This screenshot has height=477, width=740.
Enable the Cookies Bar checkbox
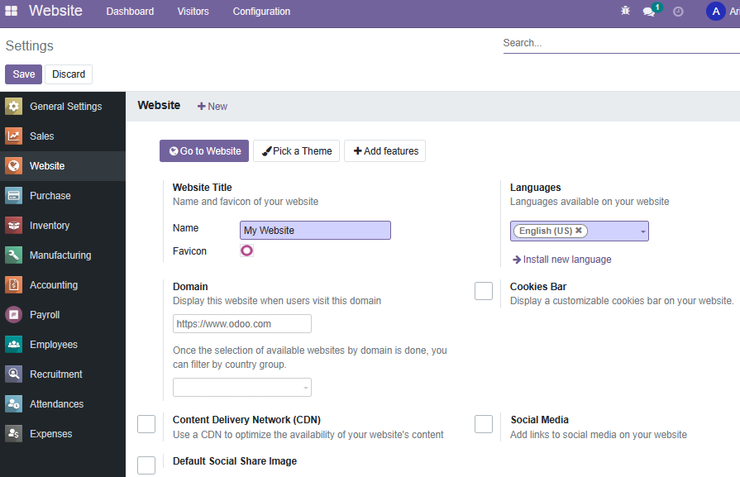[x=483, y=291]
